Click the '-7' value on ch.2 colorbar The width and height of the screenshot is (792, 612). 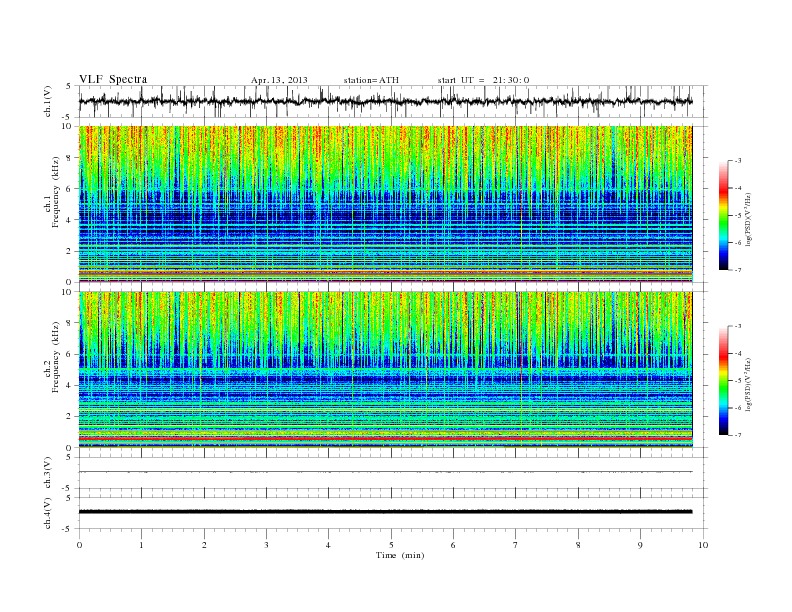tap(738, 435)
